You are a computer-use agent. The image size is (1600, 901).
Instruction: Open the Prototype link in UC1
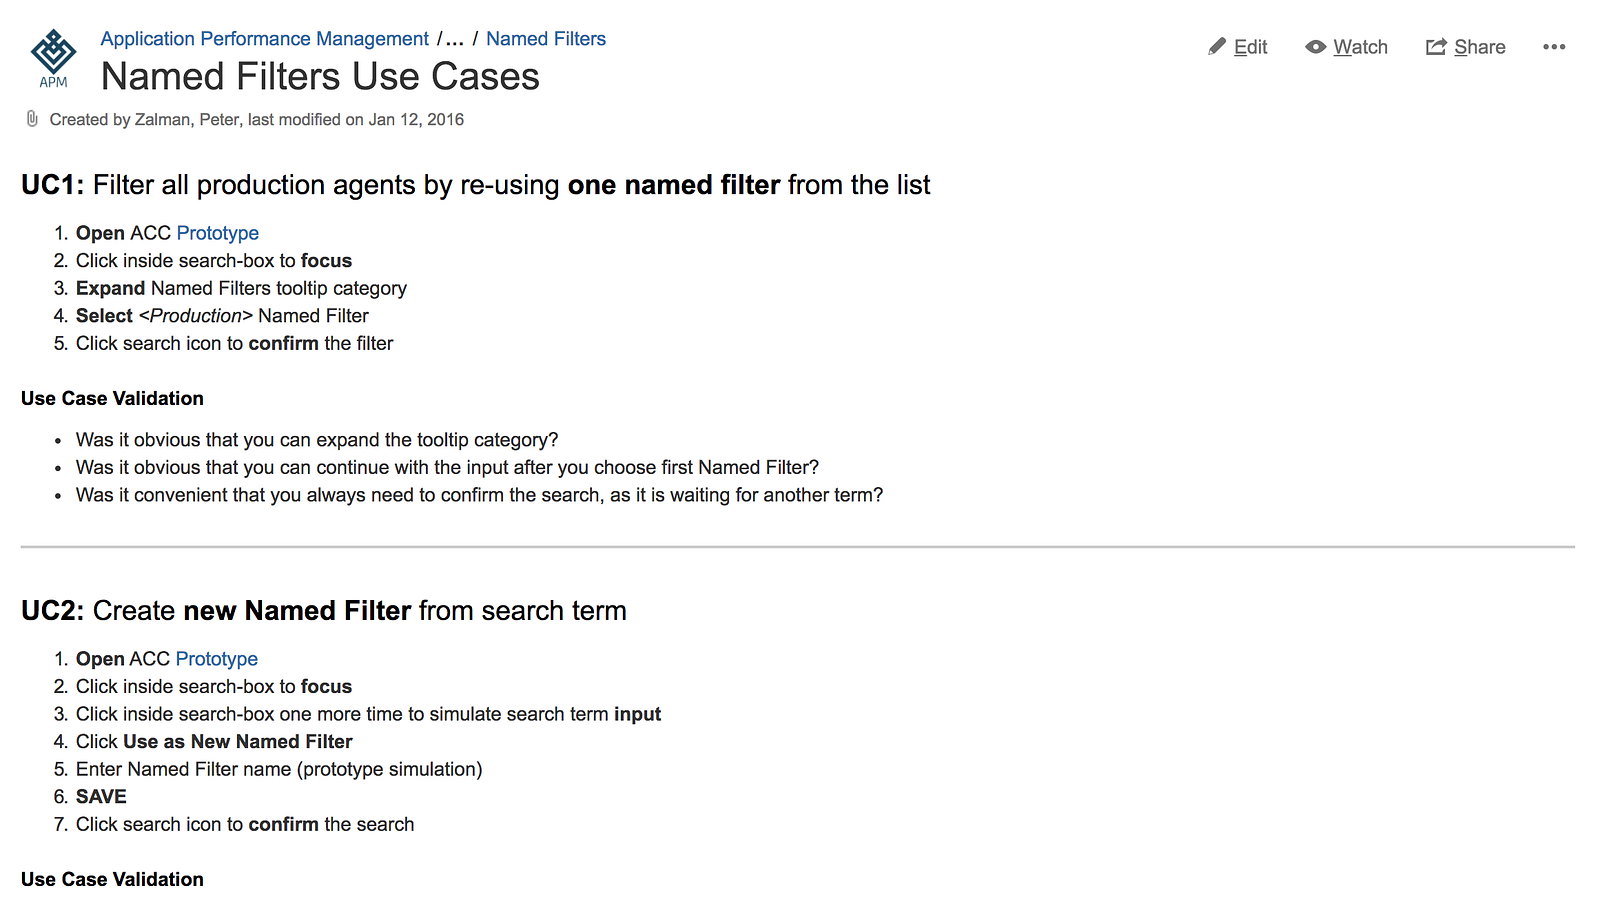[217, 233]
